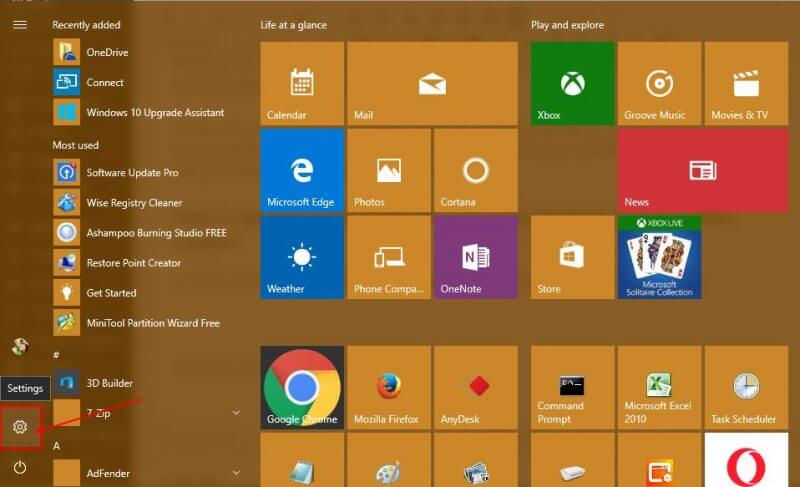Open the Calendar tile
The height and width of the screenshot is (487, 800).
[302, 83]
